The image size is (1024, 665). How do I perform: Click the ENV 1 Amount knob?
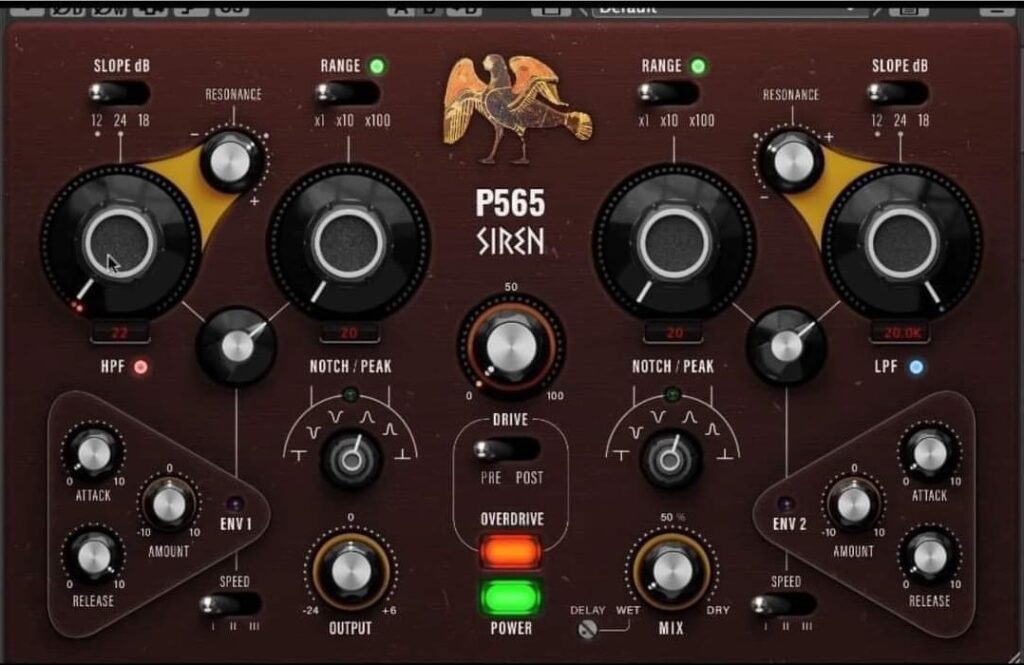tap(168, 504)
